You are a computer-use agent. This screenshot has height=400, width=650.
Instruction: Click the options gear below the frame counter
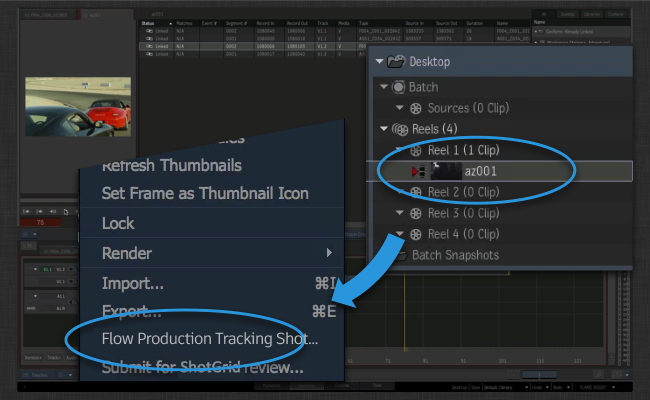25,234
